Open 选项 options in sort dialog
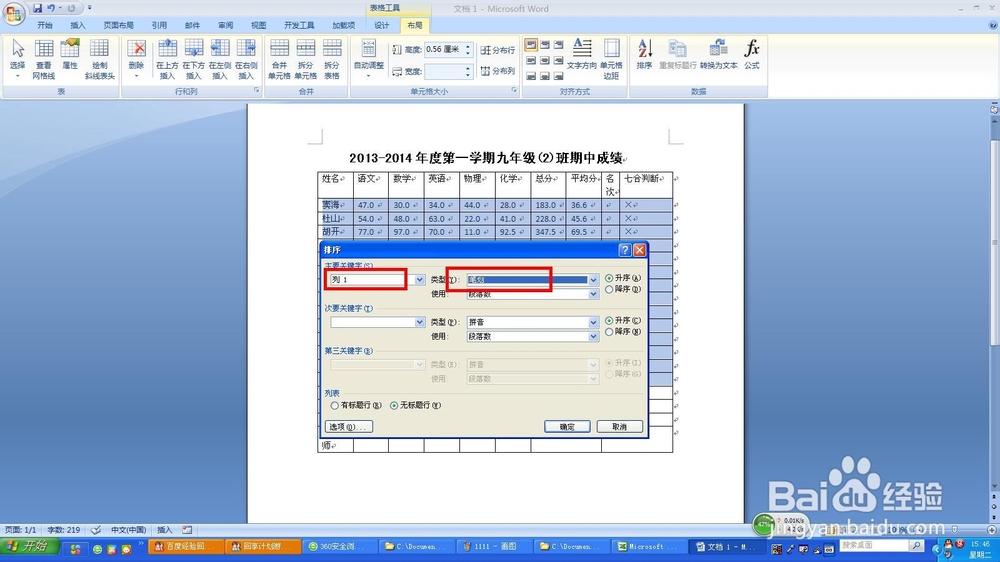The image size is (1000, 562). [349, 427]
